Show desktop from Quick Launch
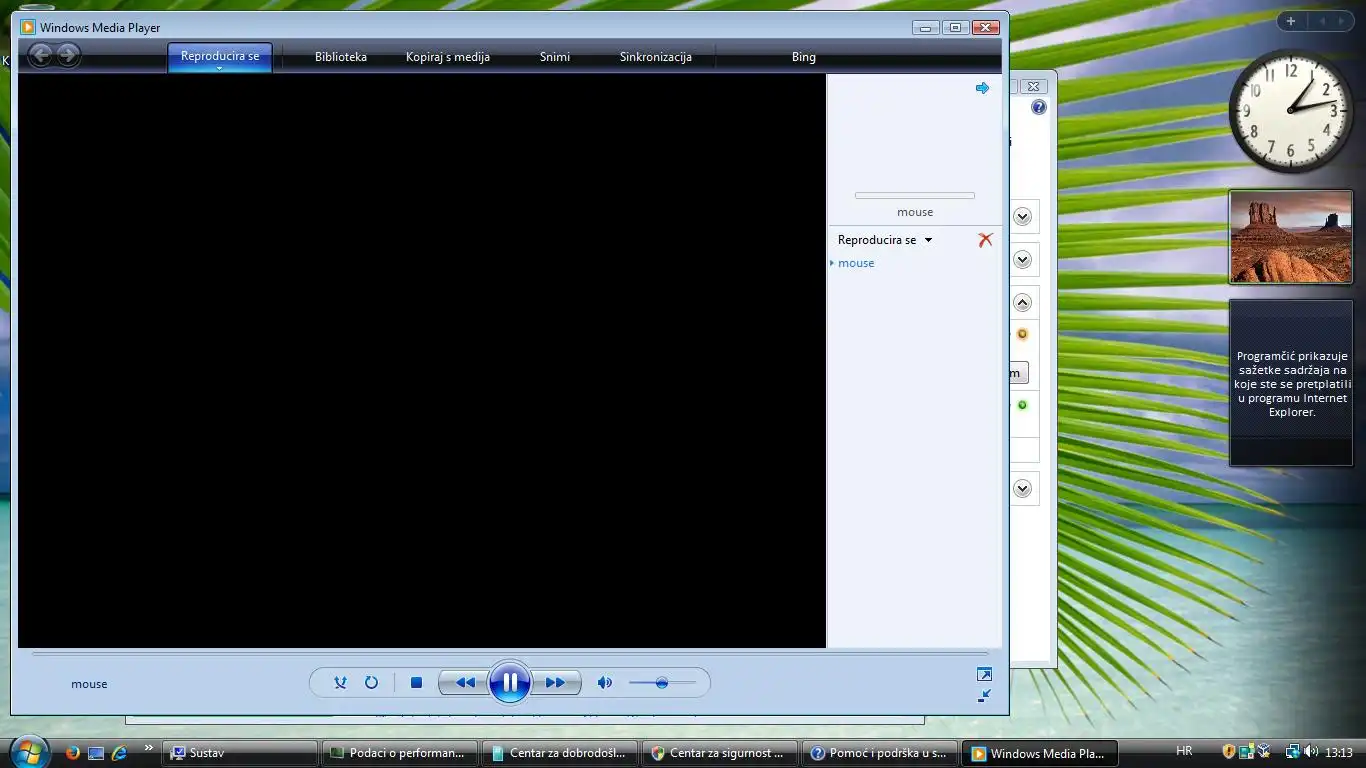 pyautogui.click(x=96, y=753)
